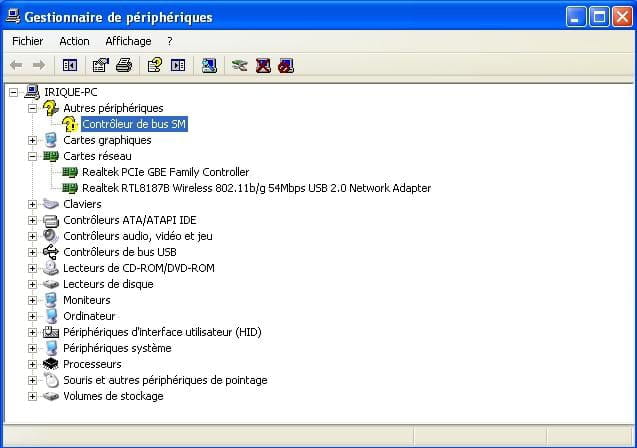
Task: Open the Fichier menu
Action: (28, 41)
